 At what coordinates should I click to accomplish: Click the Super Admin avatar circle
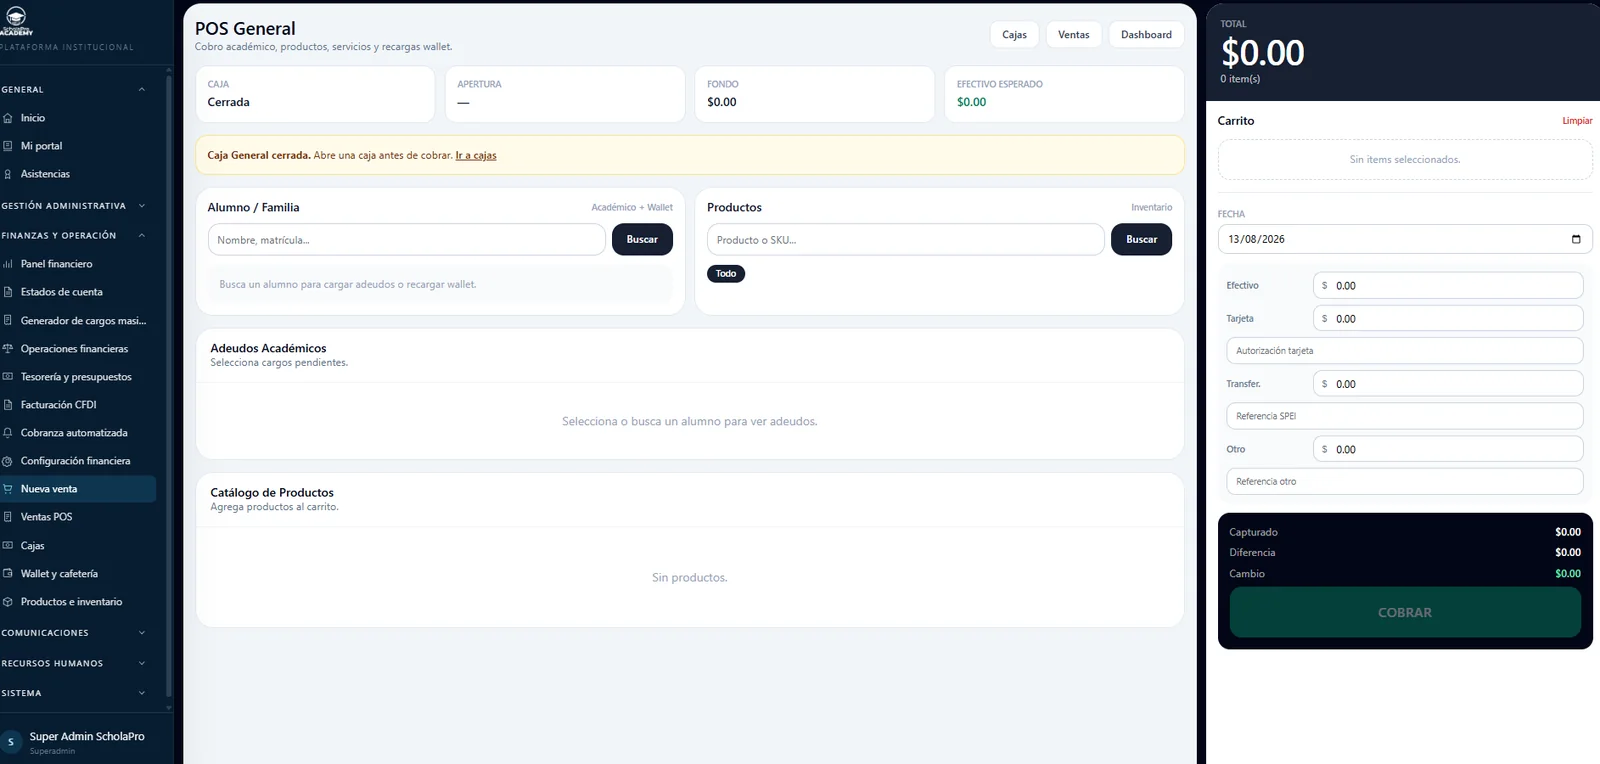pos(11,742)
